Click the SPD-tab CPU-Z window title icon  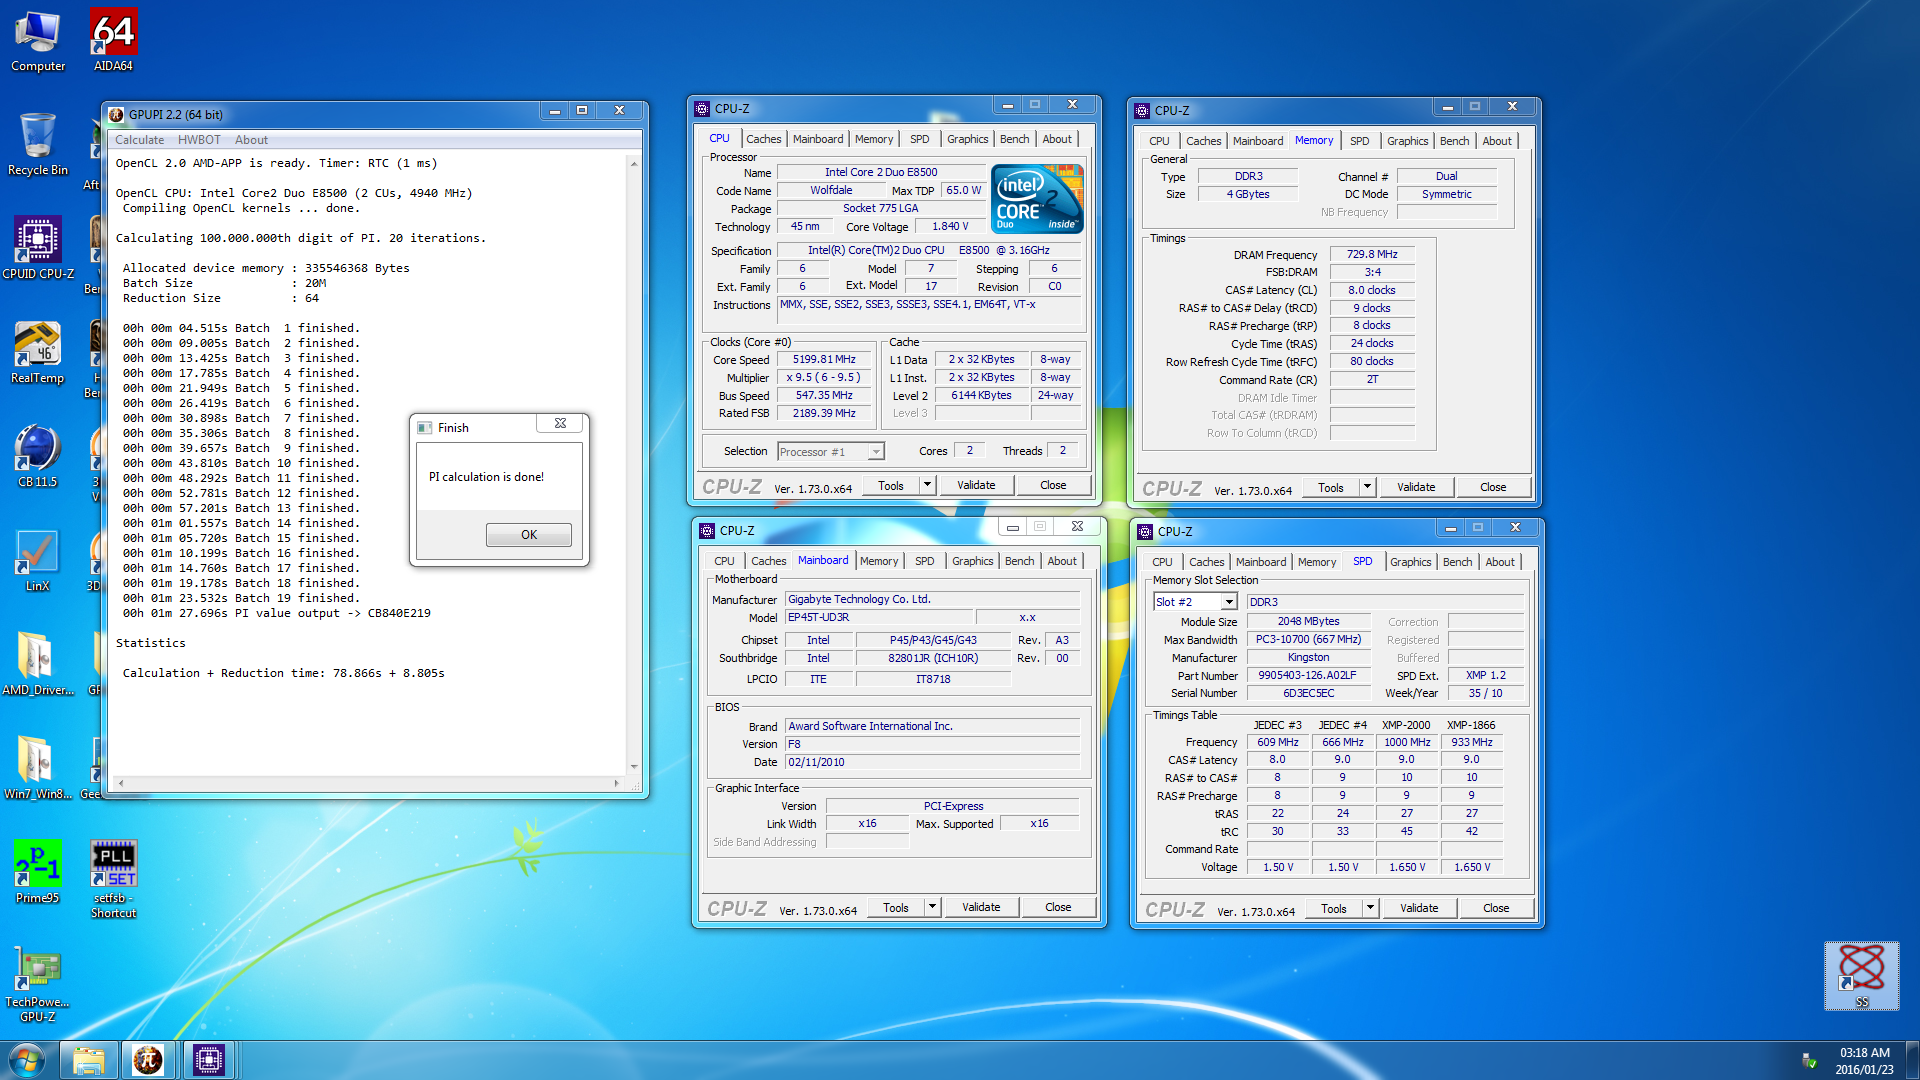click(x=1145, y=531)
